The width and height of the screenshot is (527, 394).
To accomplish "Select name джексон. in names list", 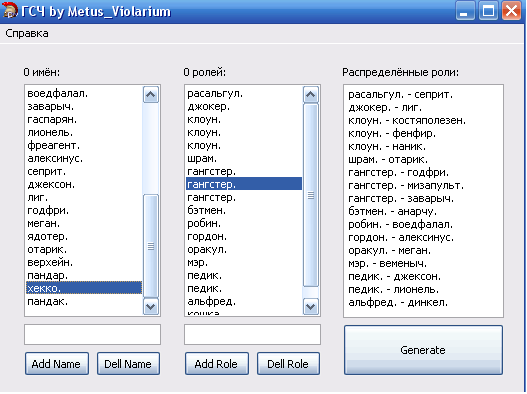I will coord(84,185).
